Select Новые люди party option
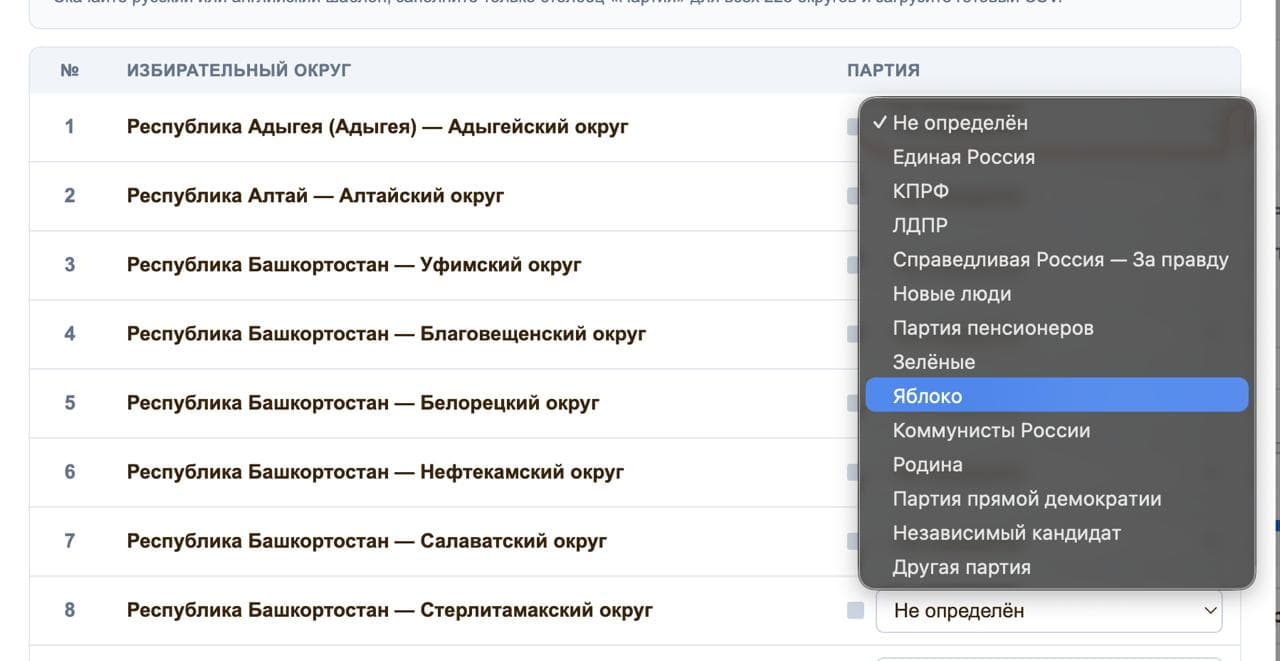Image resolution: width=1280 pixels, height=661 pixels. tap(1057, 294)
